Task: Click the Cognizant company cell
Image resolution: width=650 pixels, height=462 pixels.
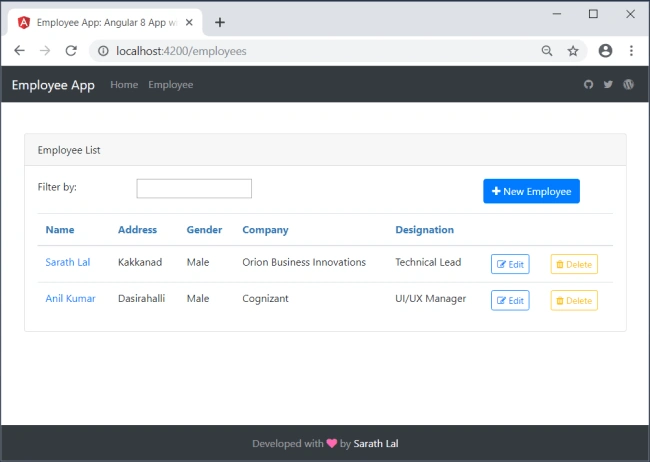Action: (x=265, y=299)
